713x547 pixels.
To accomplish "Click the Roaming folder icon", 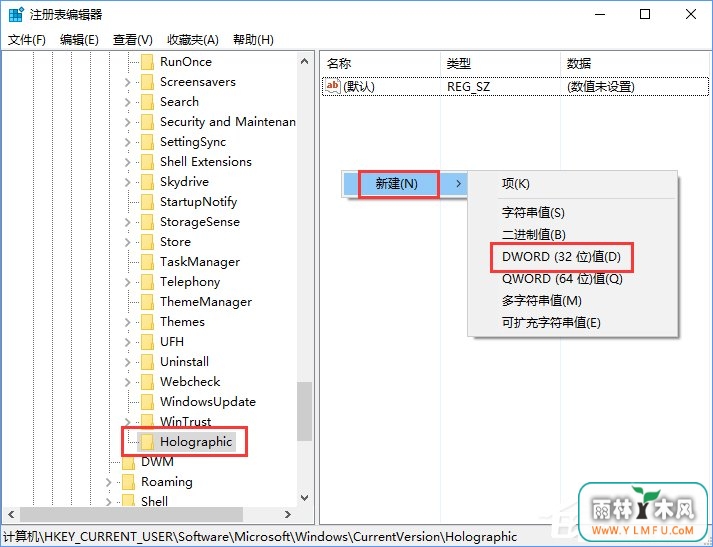I will click(129, 482).
